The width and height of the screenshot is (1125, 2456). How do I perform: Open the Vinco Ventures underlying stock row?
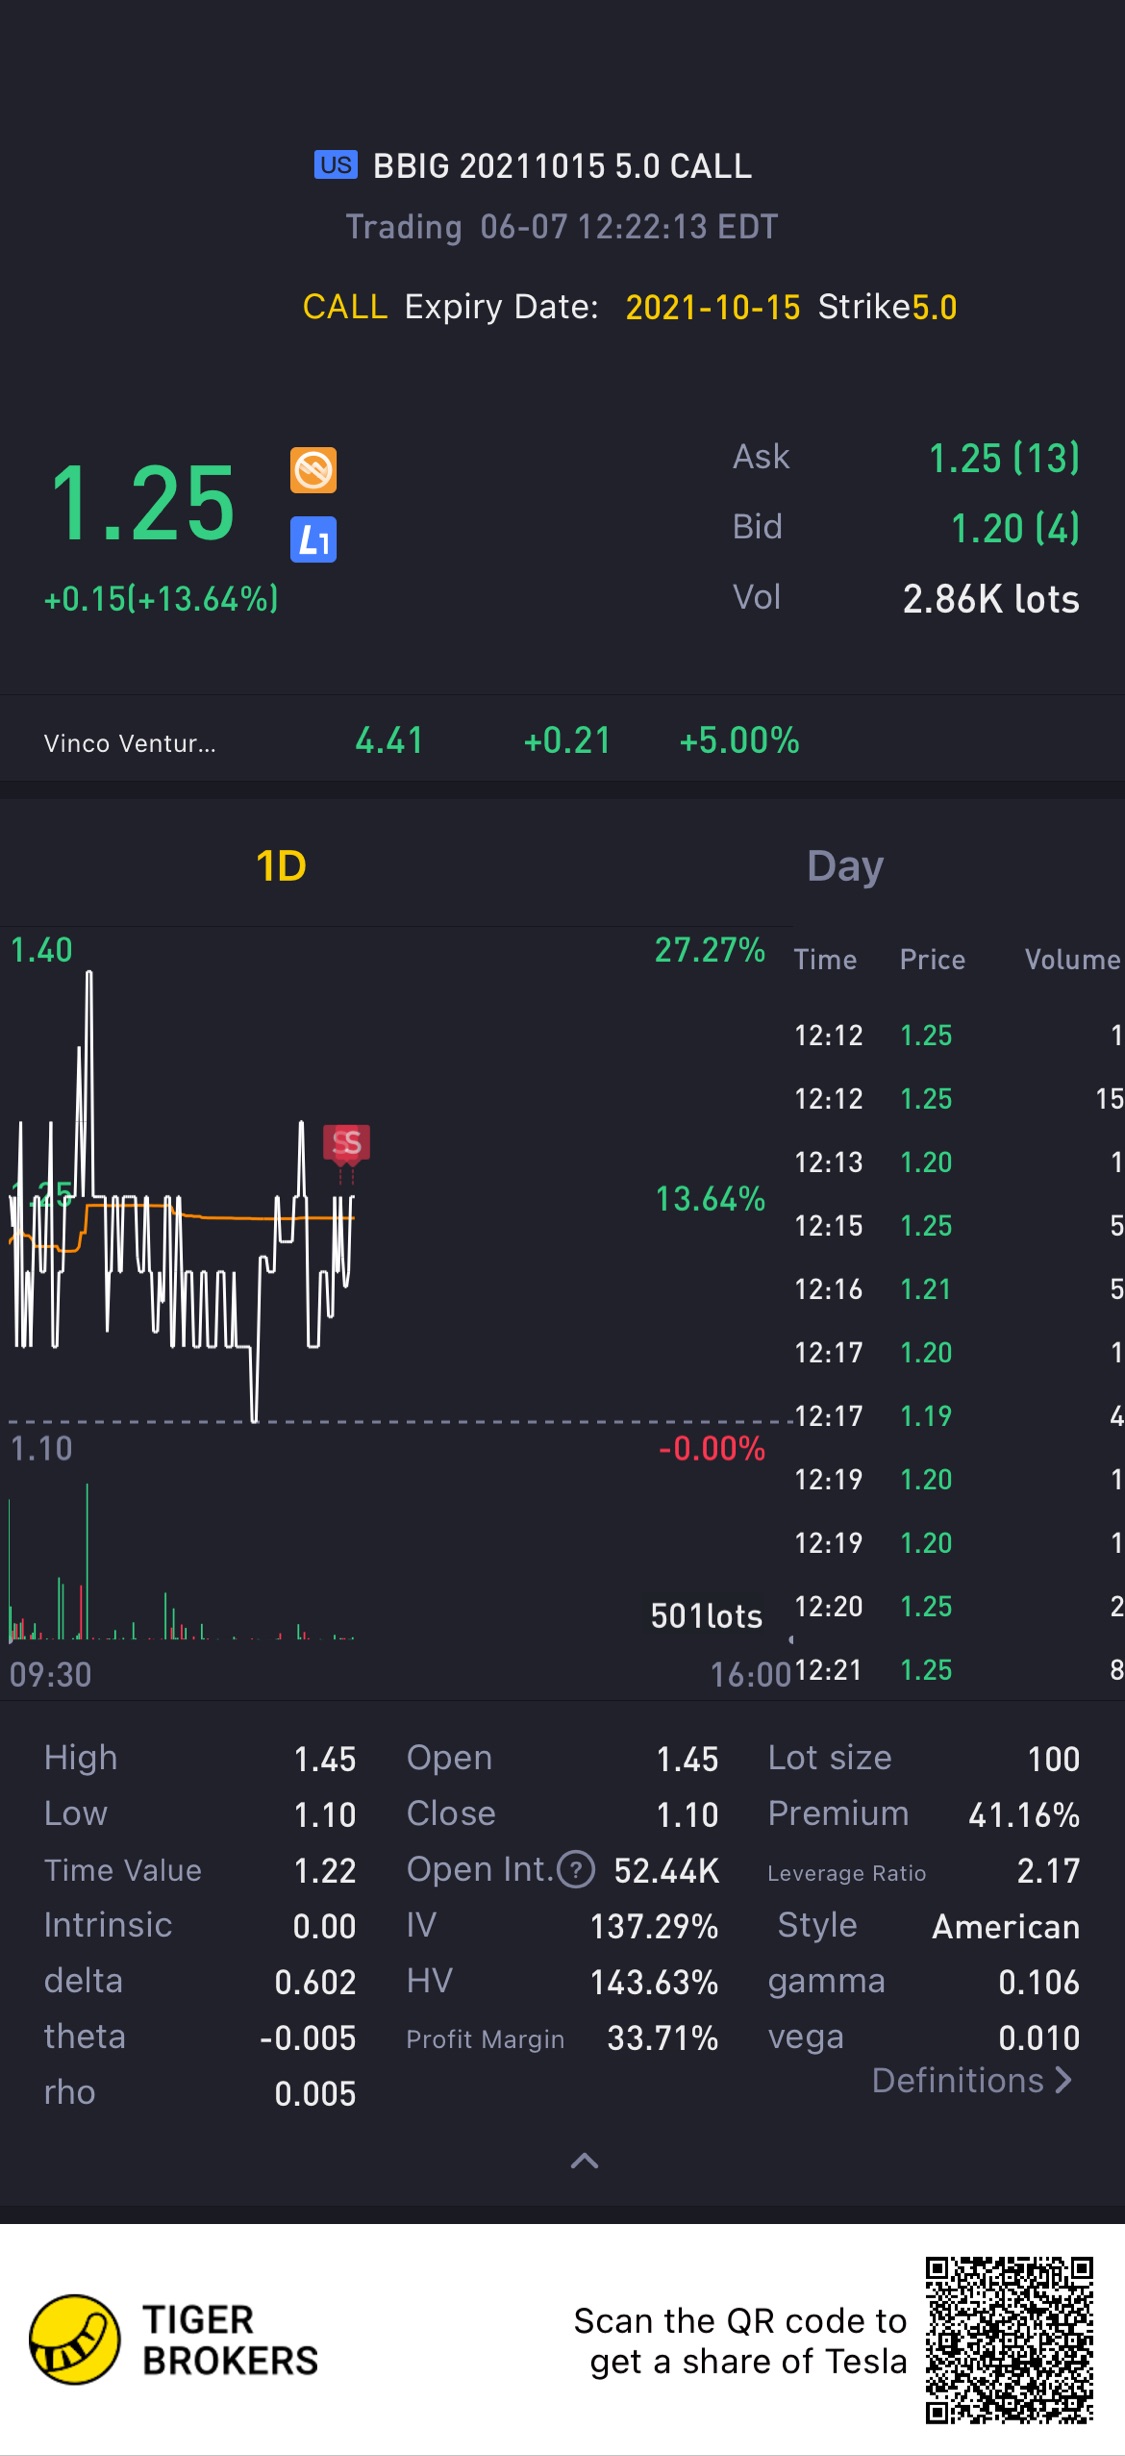click(420, 741)
